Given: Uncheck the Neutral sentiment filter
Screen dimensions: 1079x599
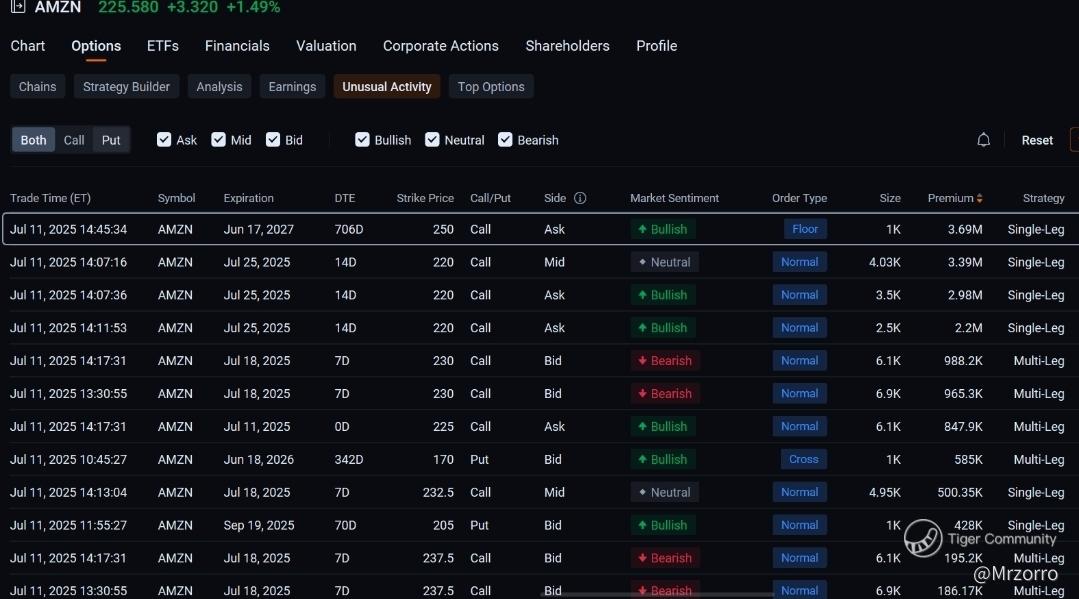Looking at the screenshot, I should 432,140.
